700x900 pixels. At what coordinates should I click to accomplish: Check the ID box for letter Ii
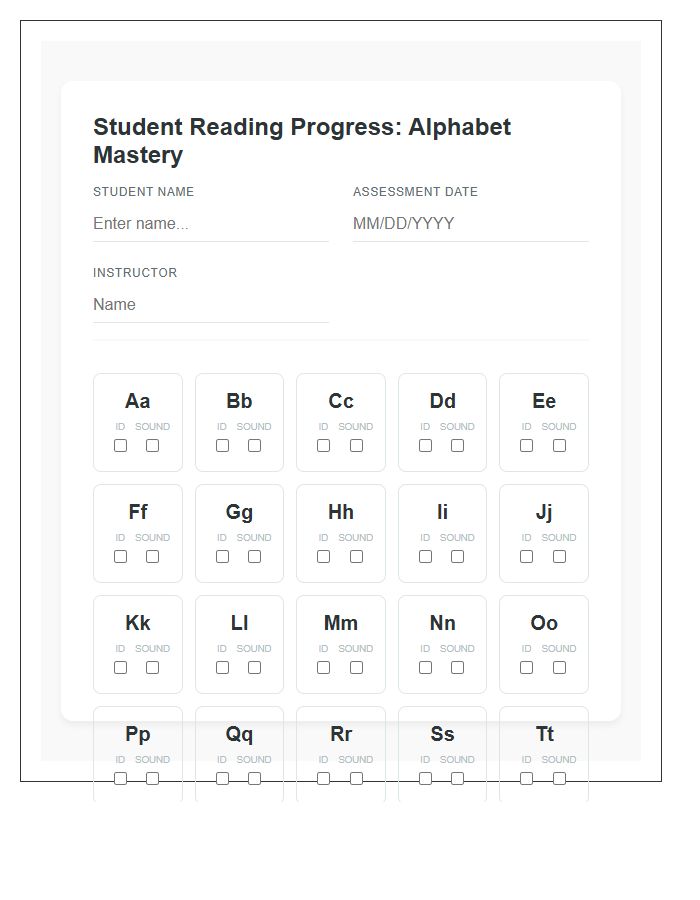click(425, 557)
